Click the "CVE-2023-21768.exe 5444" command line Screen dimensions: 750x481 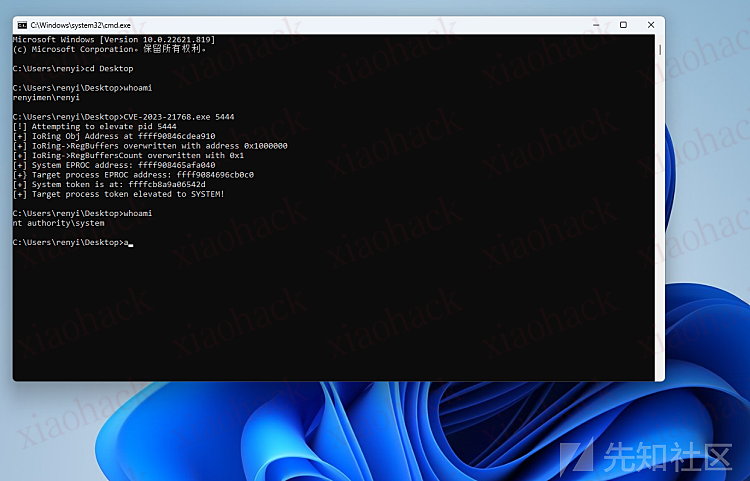123,117
